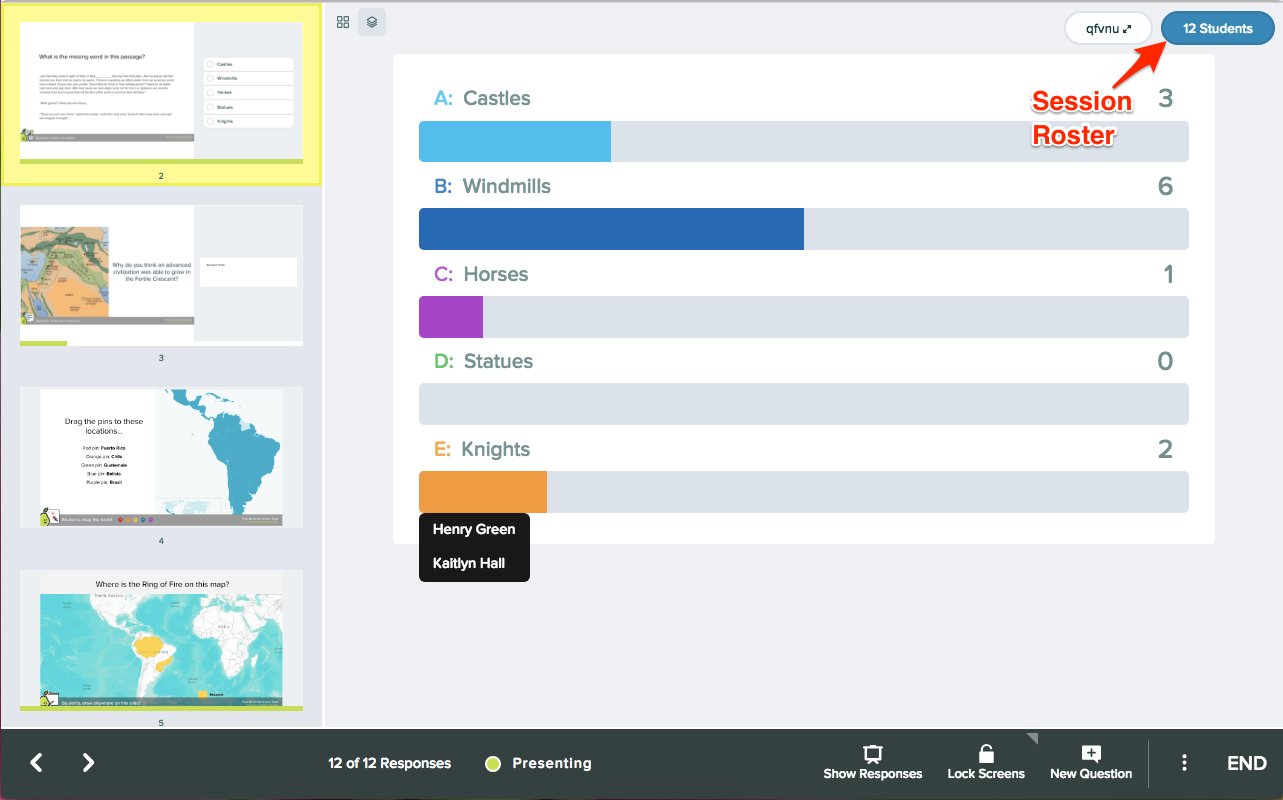1283x800 pixels.
Task: Click the orange Knights response bar
Action: pos(483,492)
